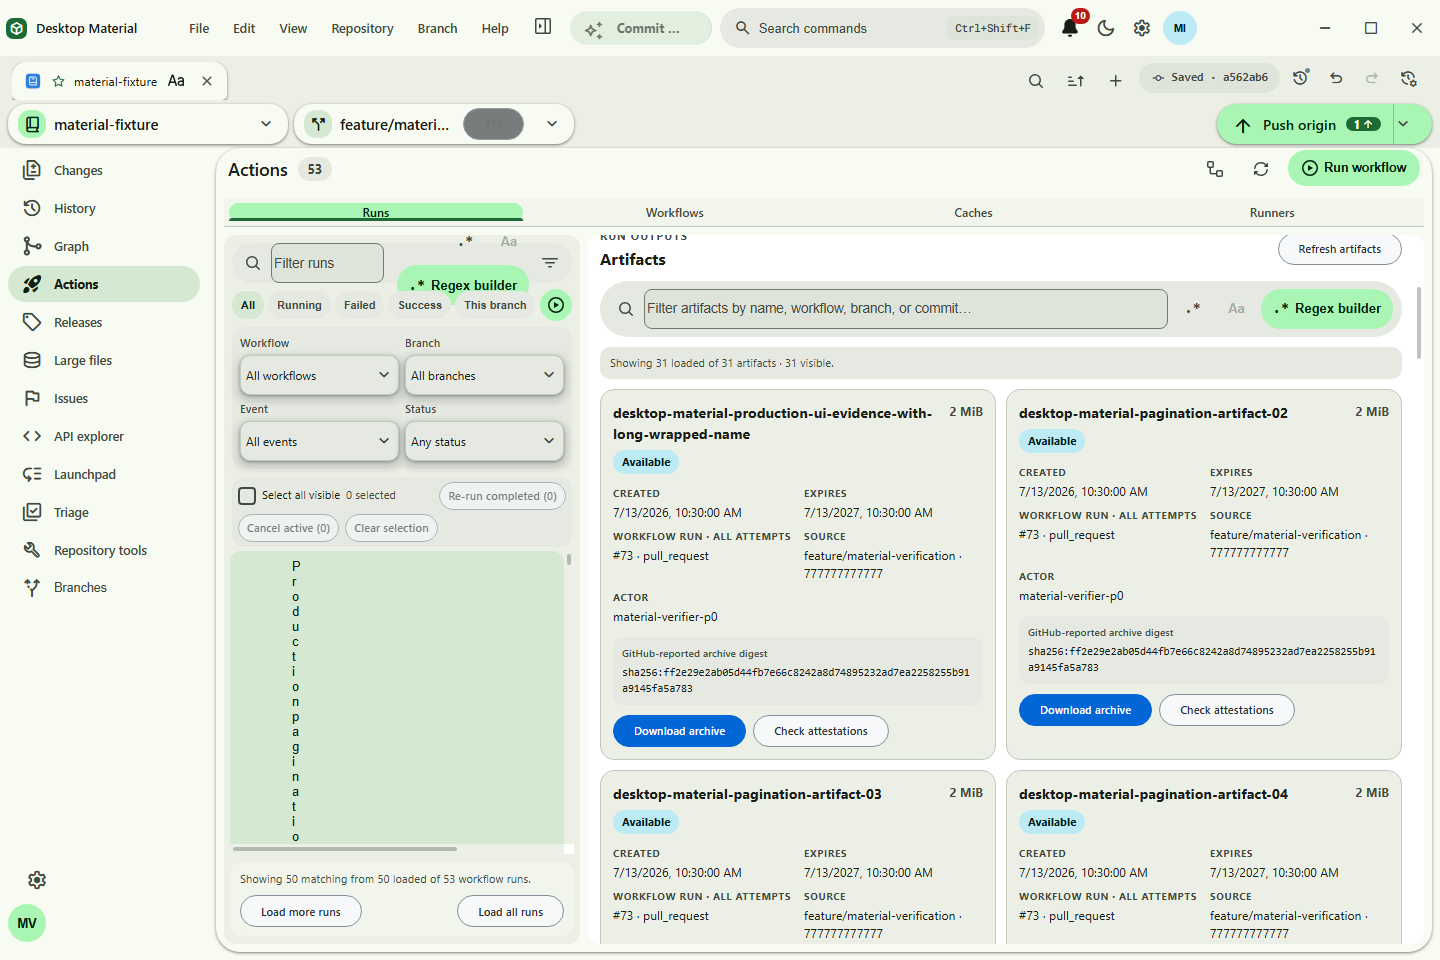Open the notifications bell

coord(1070,28)
